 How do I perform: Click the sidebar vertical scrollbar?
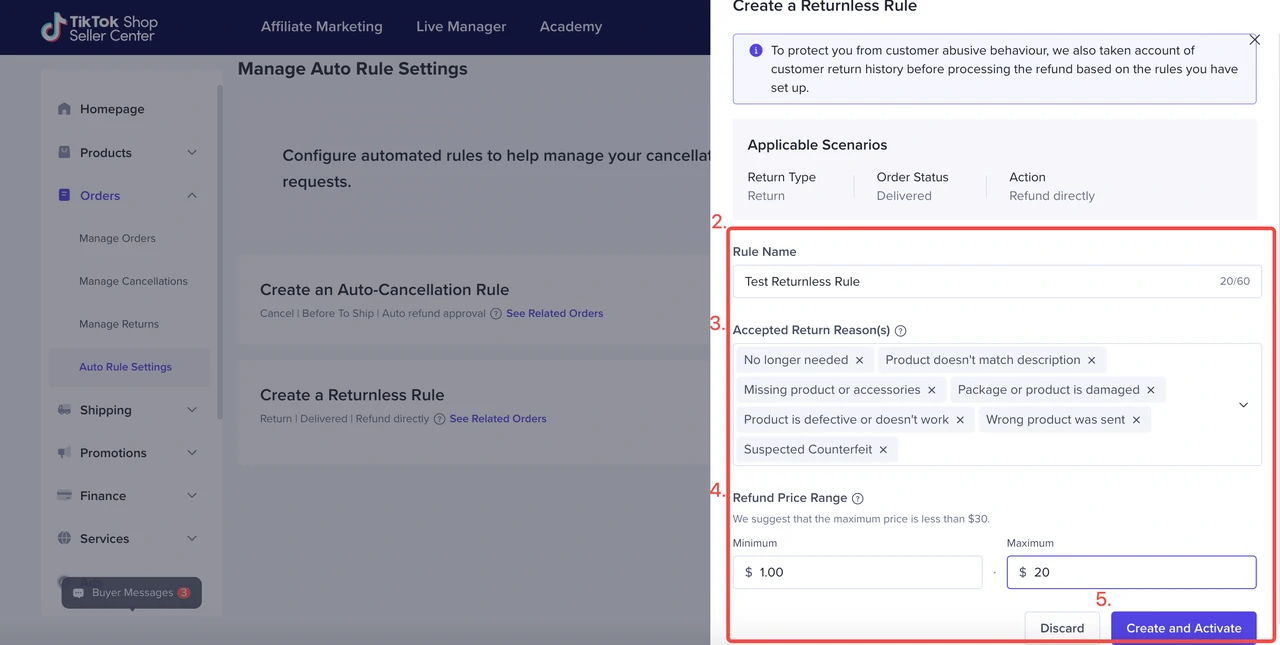point(219,250)
